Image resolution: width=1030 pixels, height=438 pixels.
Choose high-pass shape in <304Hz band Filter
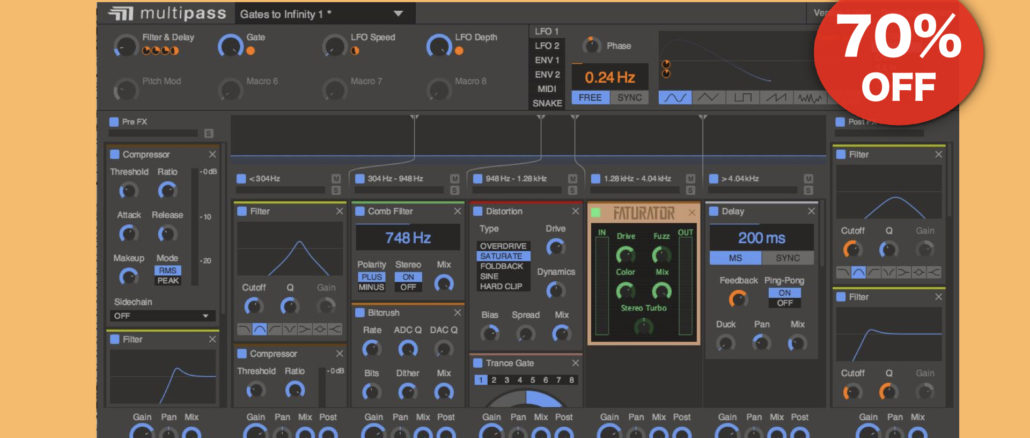275,329
